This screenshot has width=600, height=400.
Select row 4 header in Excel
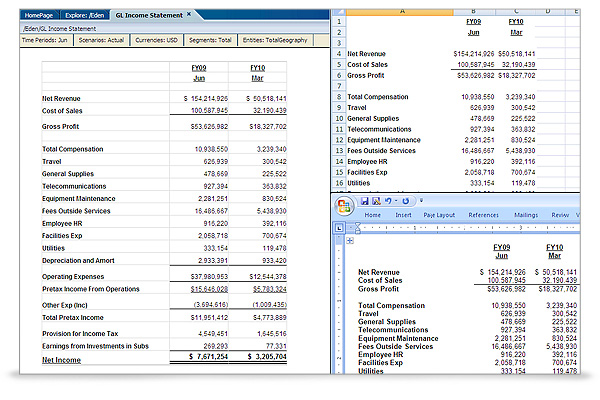[340, 53]
